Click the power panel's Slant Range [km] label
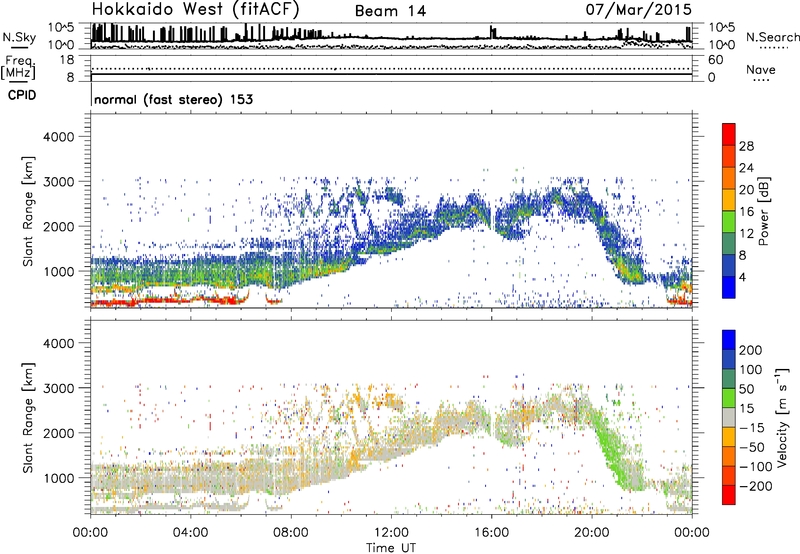 click(x=28, y=211)
